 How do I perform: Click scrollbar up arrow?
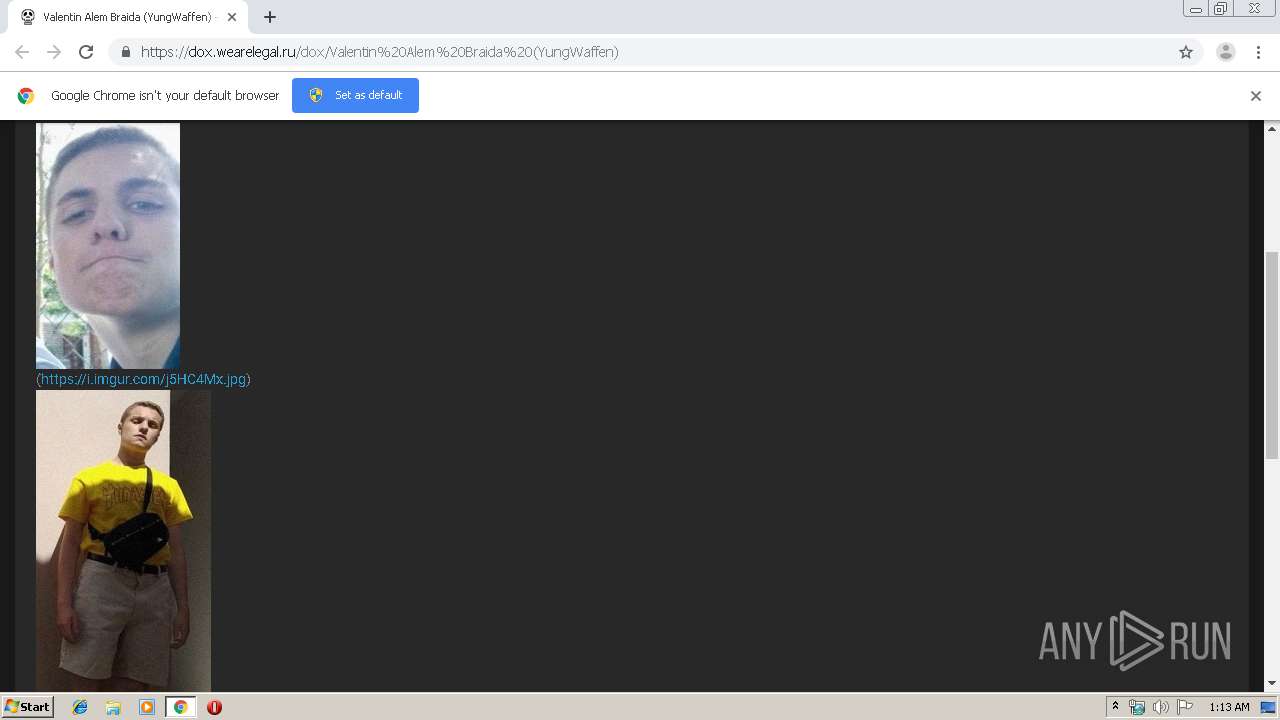pyautogui.click(x=1272, y=129)
